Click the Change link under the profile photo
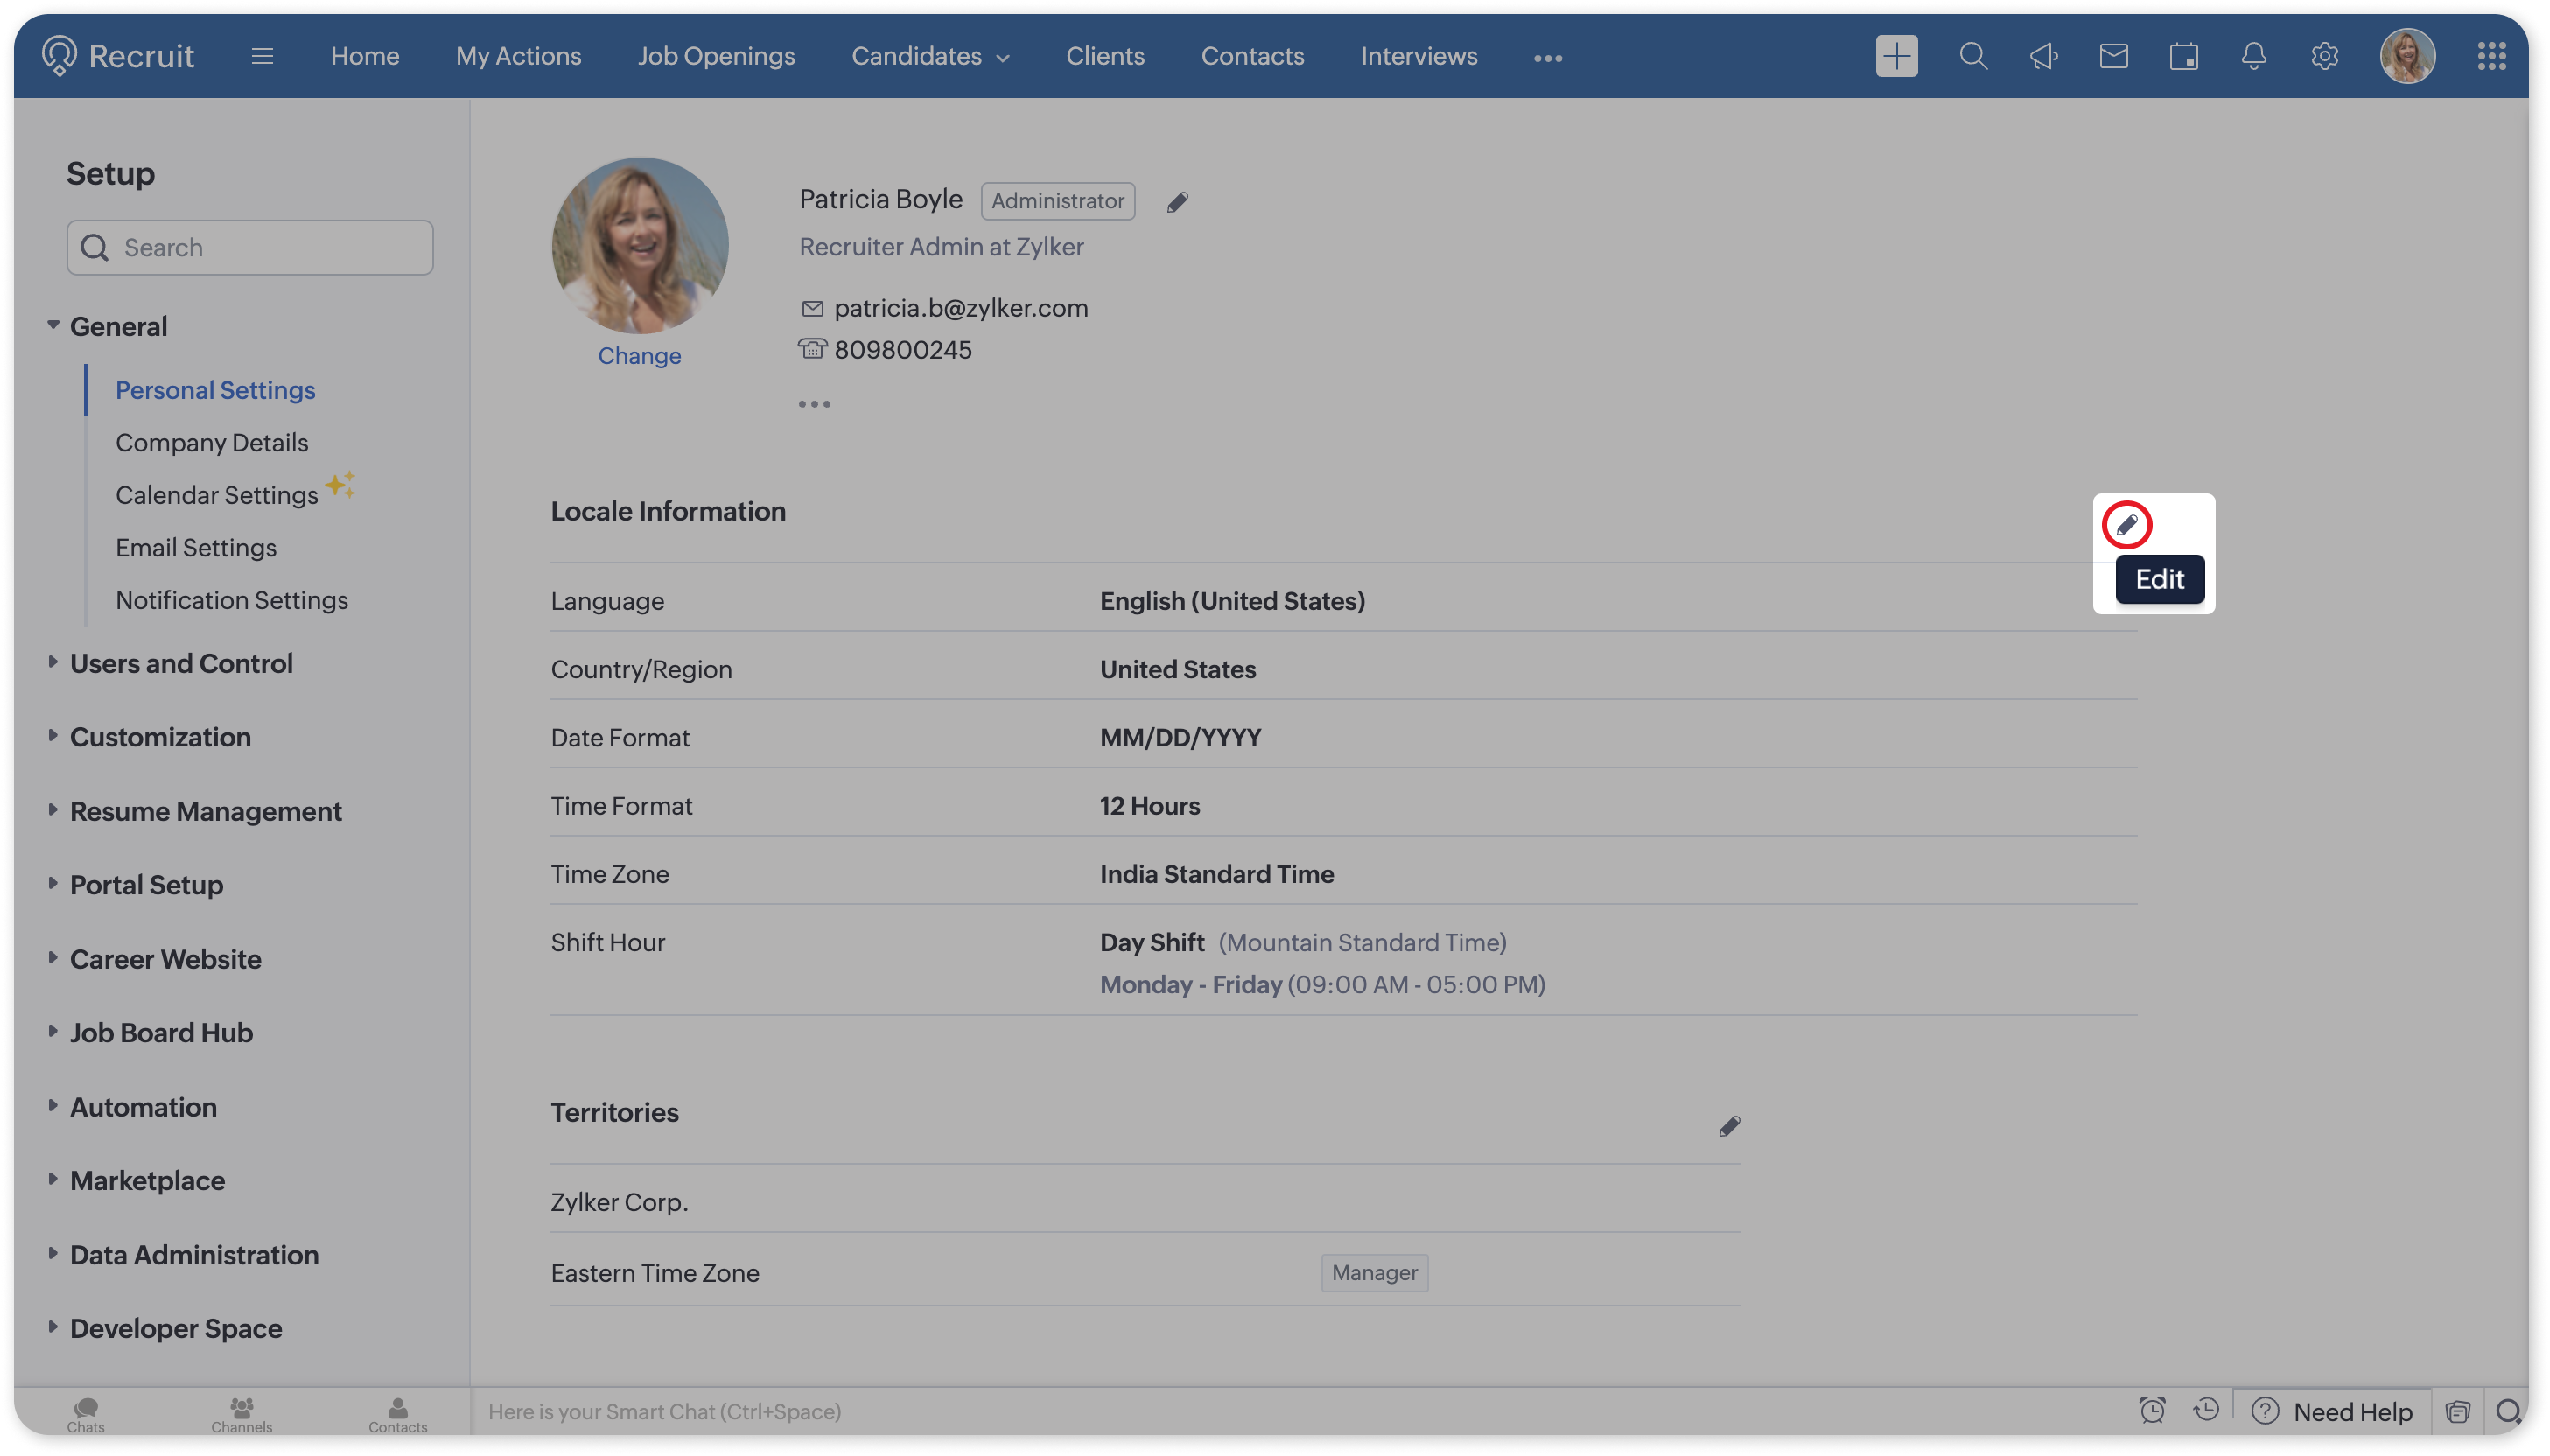The height and width of the screenshot is (1456, 2550). point(639,356)
